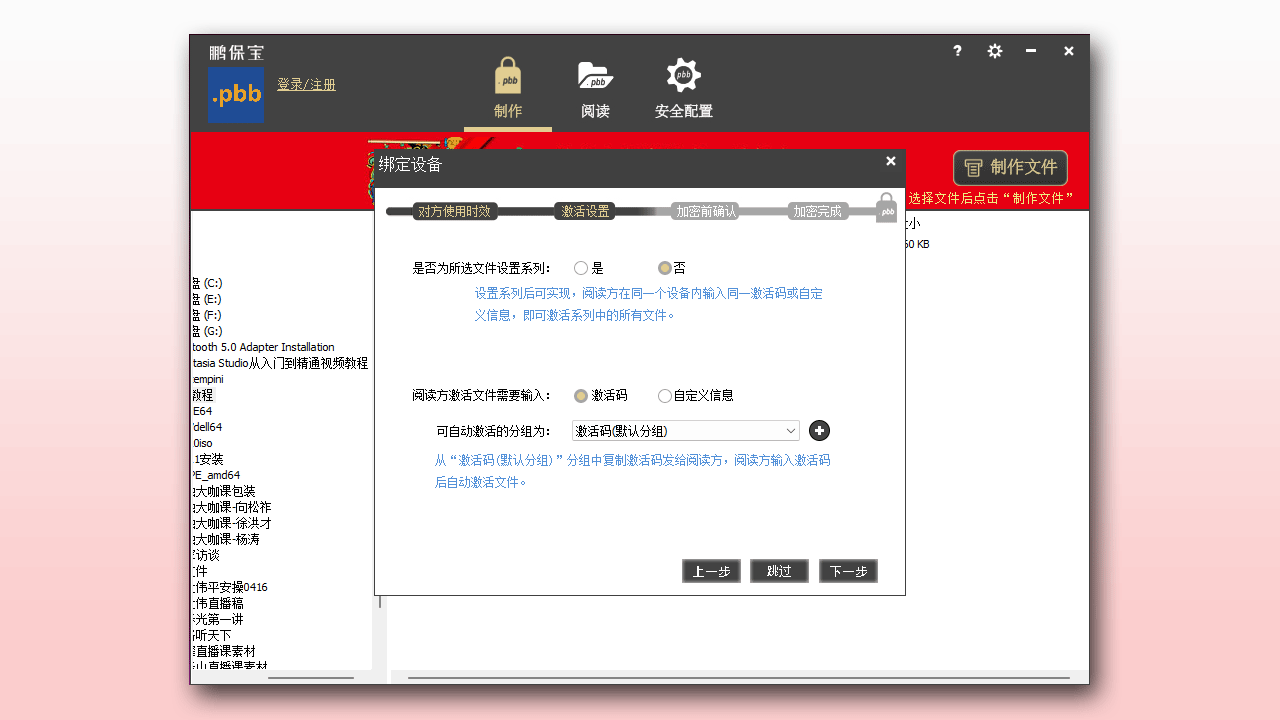Select the 激活码 radio button

581,395
